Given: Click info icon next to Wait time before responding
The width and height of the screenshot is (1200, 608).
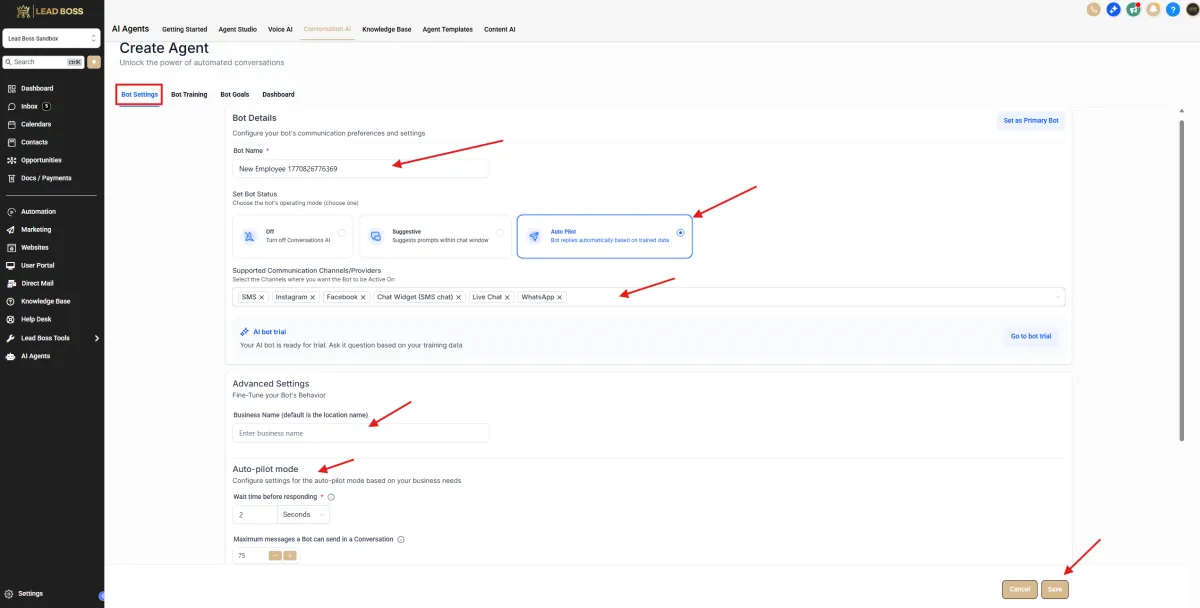Looking at the screenshot, I should point(331,497).
